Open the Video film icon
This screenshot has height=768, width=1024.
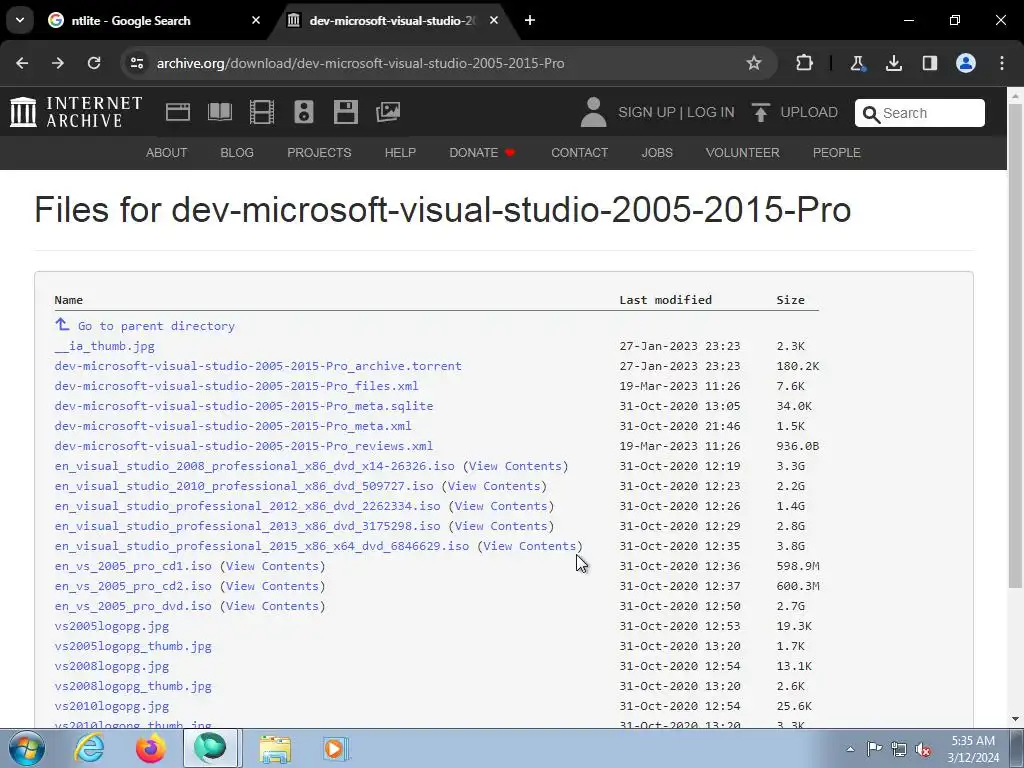point(262,112)
